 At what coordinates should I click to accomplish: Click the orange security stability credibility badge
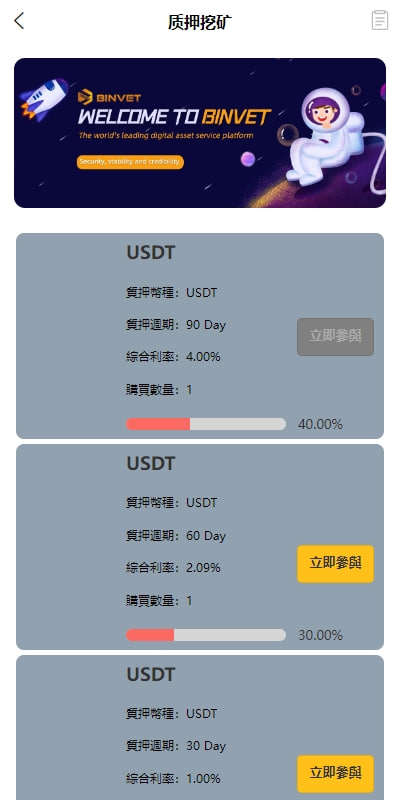pos(130,162)
